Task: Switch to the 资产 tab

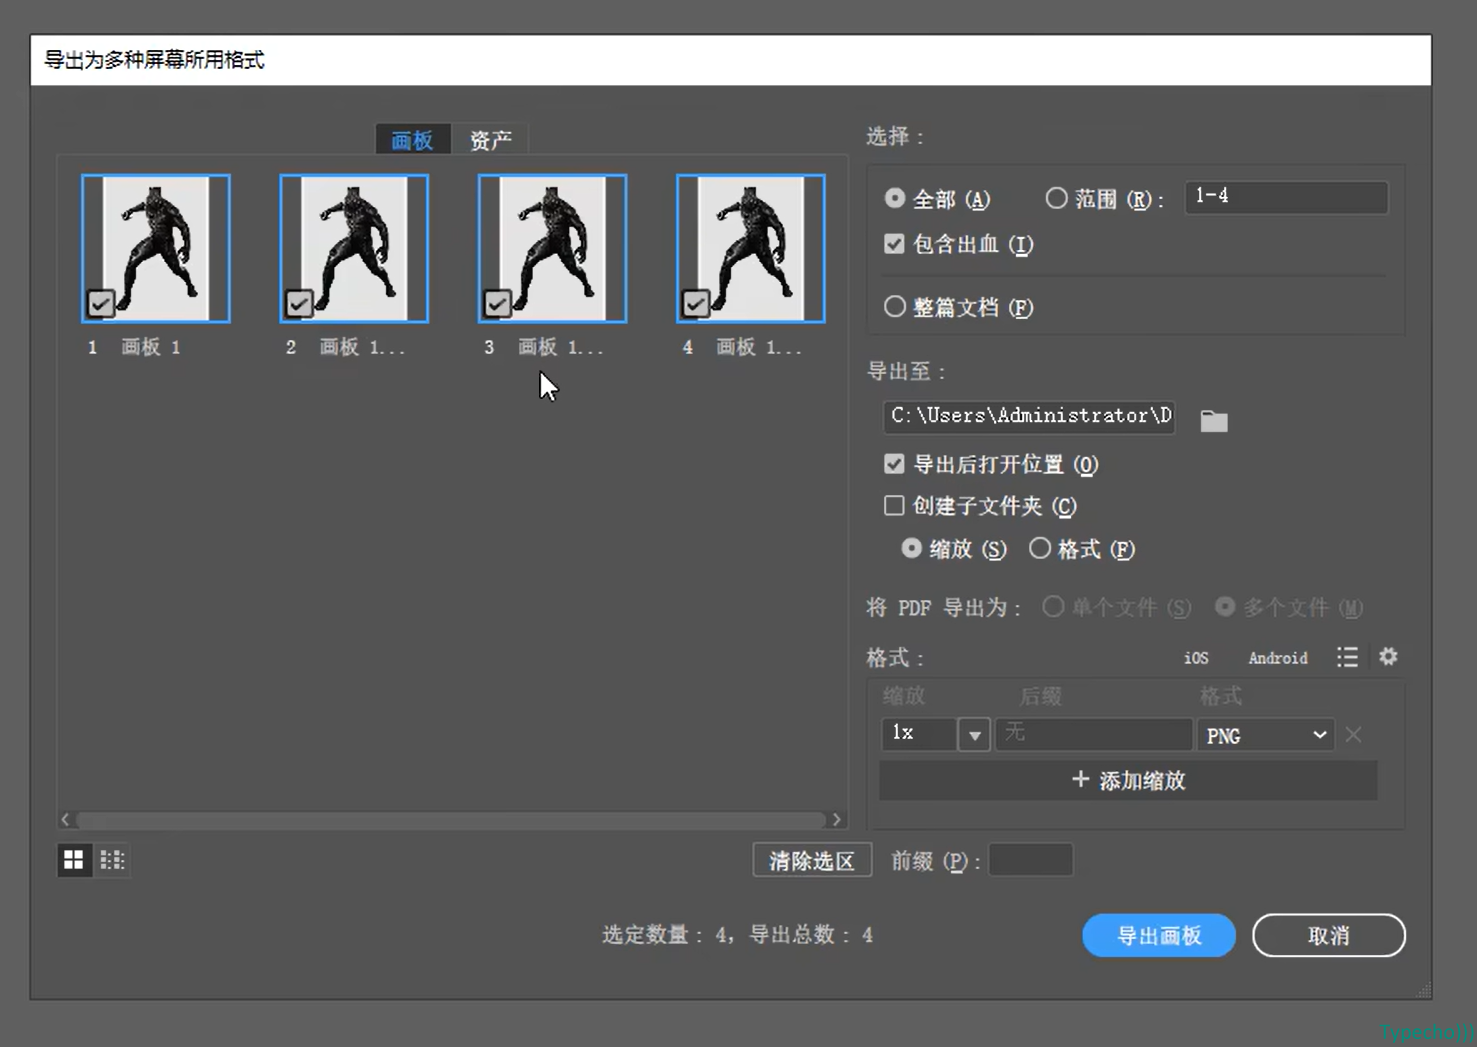Action: [490, 140]
